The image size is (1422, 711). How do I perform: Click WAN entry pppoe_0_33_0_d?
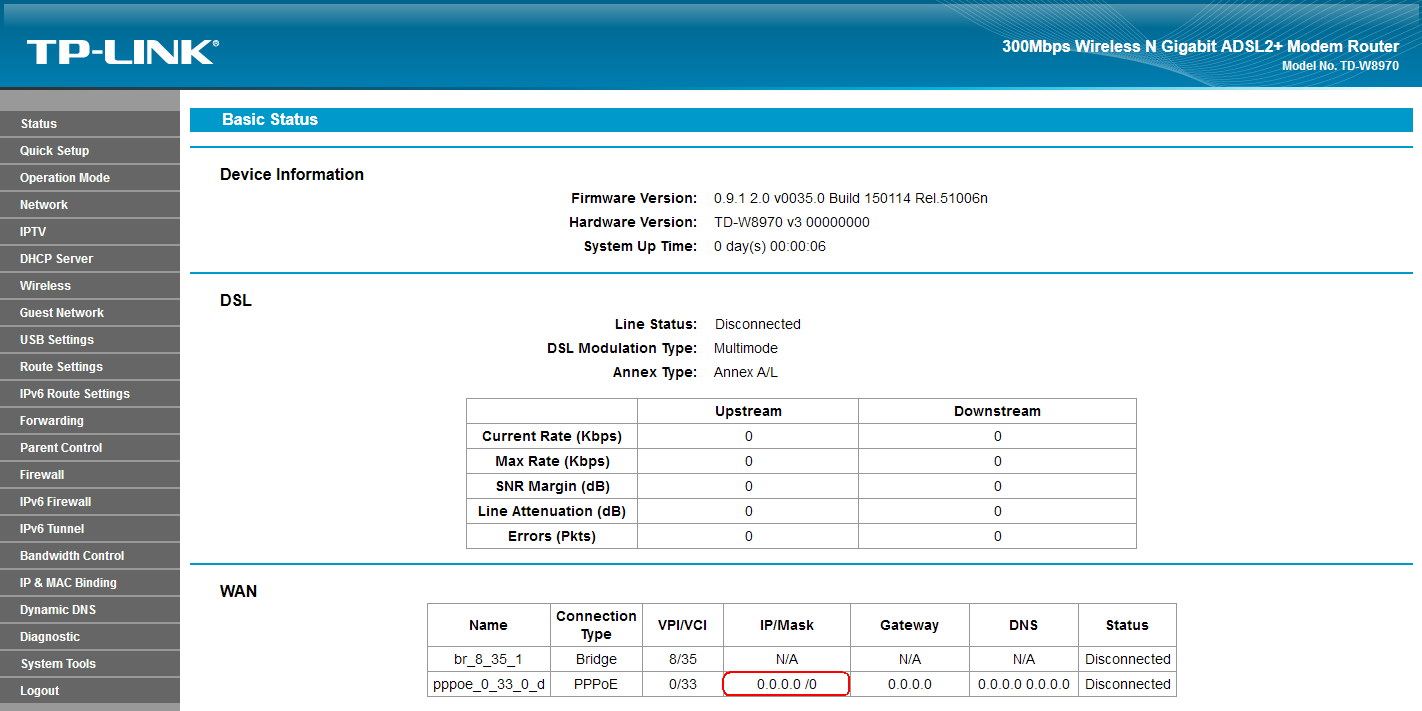click(489, 684)
